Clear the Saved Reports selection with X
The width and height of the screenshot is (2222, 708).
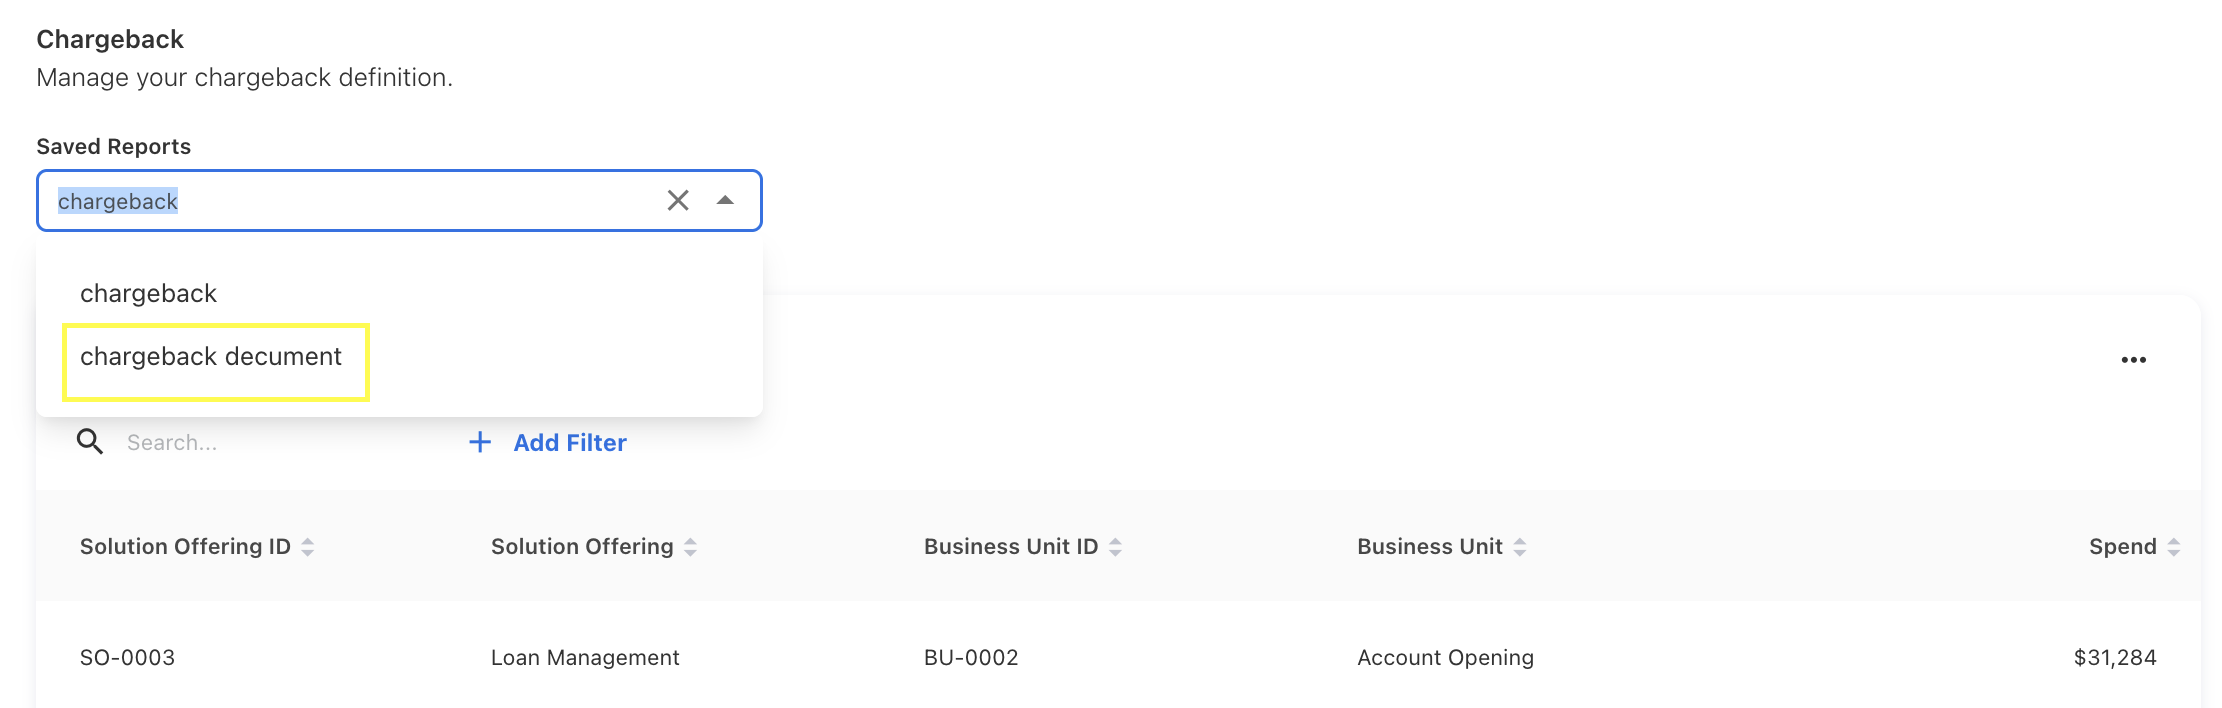point(678,201)
